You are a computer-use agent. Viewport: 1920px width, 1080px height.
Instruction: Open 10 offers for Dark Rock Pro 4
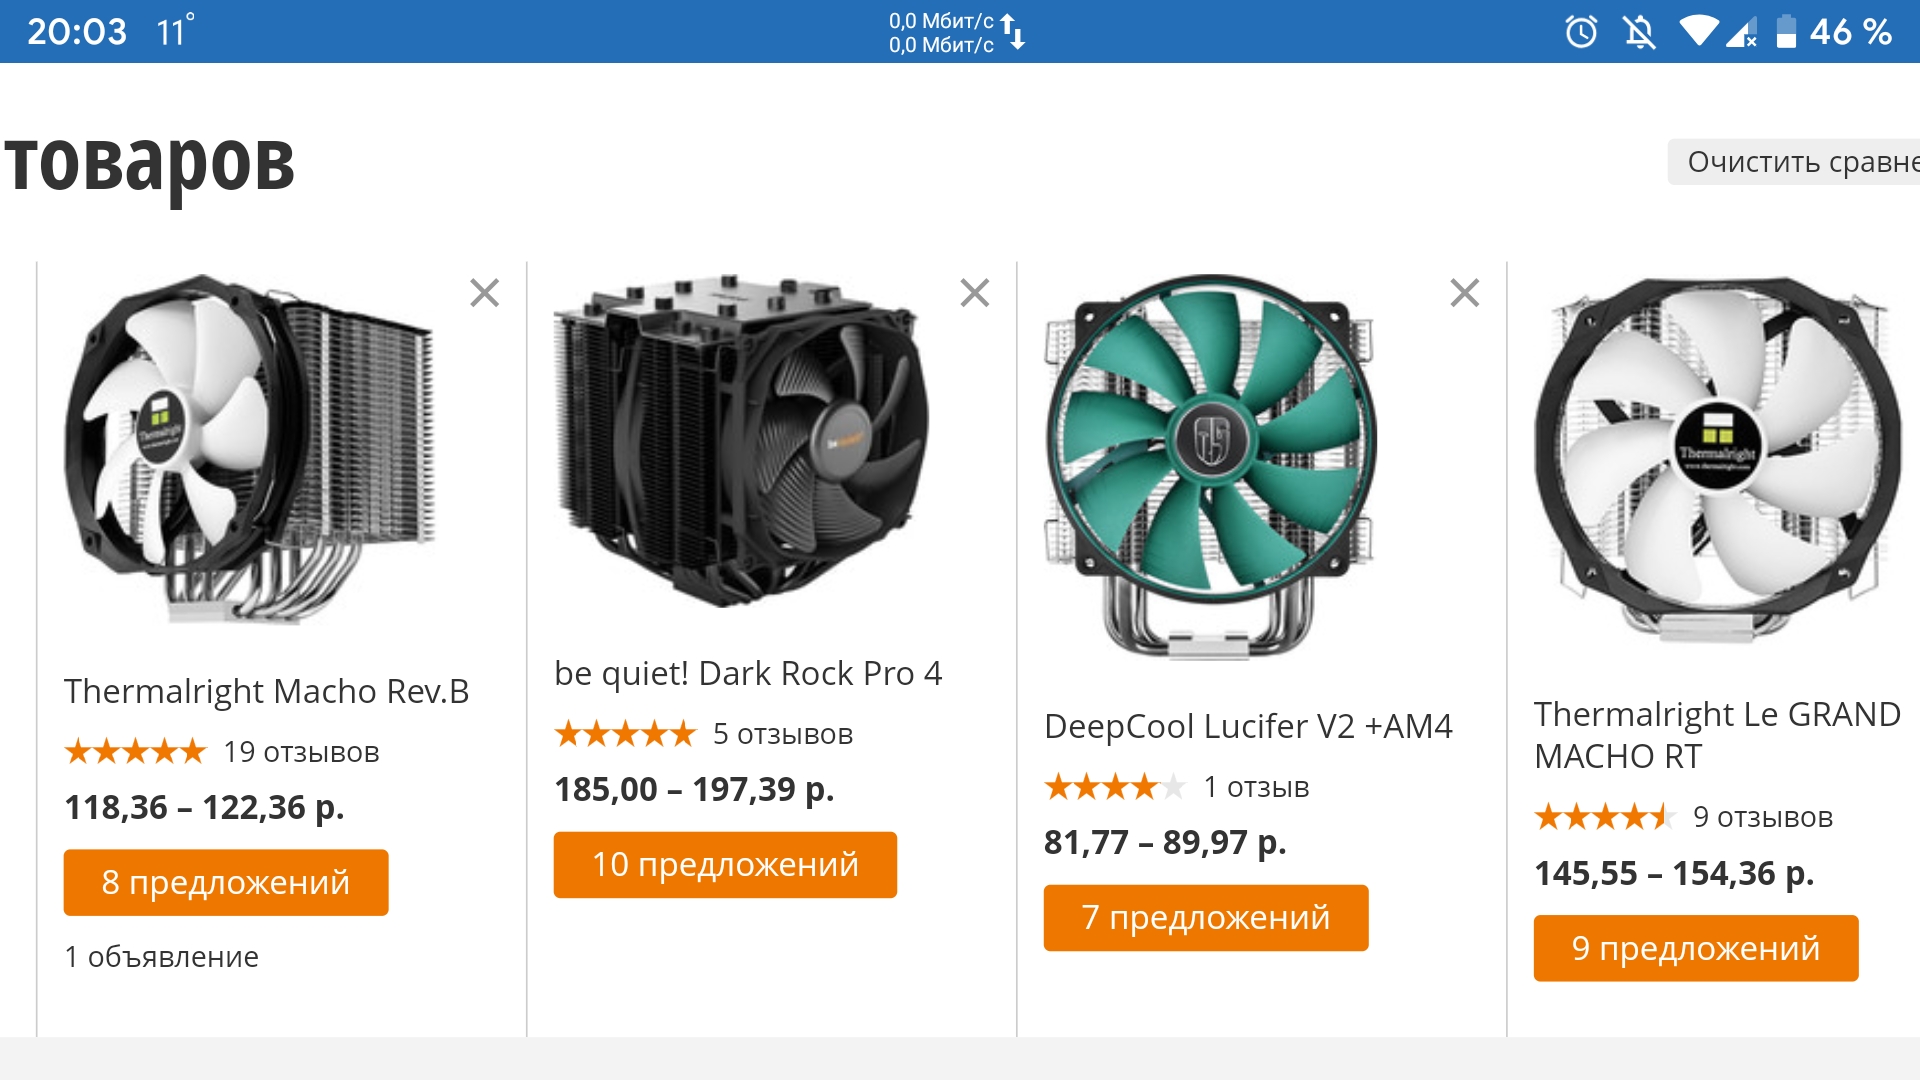pyautogui.click(x=725, y=864)
